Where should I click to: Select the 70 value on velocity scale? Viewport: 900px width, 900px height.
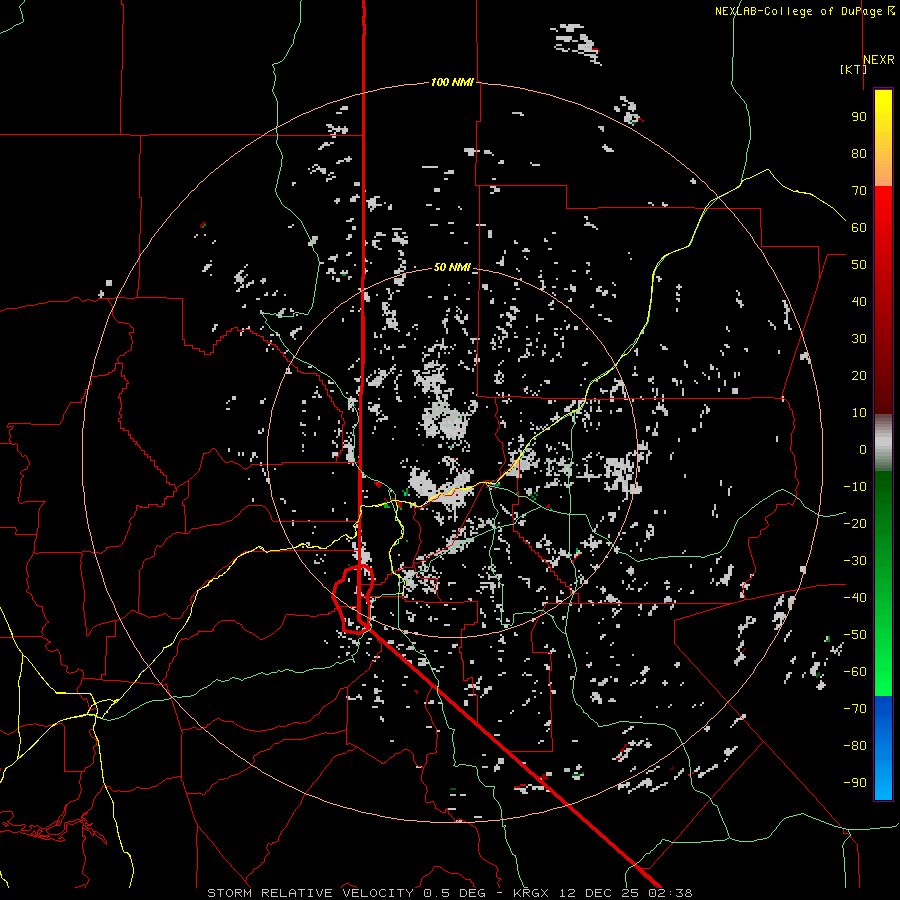(859, 191)
